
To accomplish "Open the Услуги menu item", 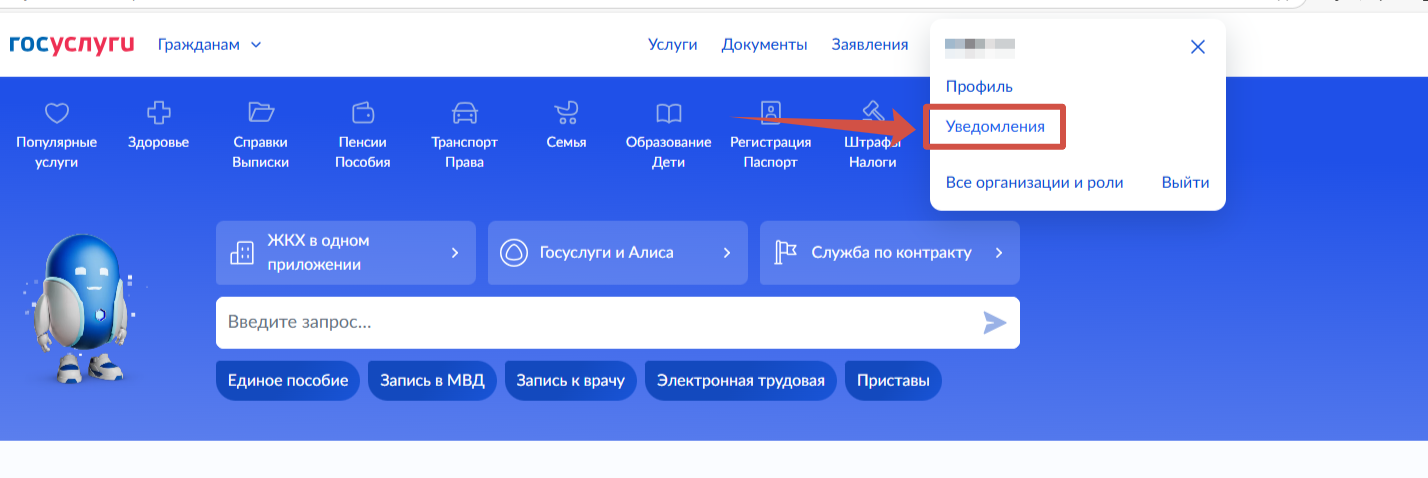I will point(672,45).
